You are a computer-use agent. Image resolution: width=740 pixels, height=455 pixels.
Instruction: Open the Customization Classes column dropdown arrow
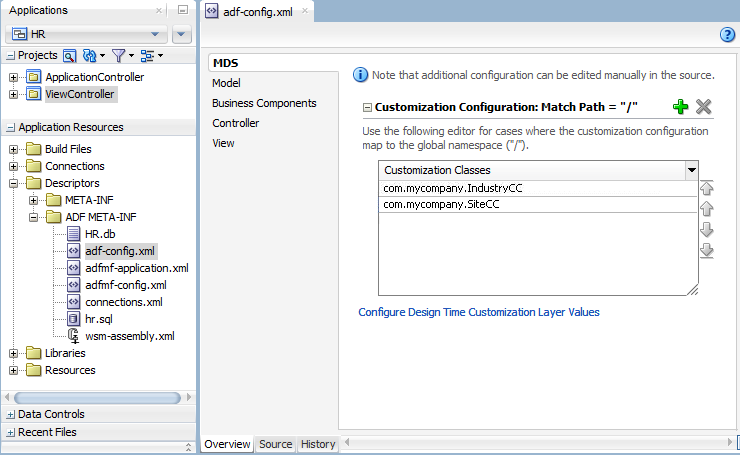pos(691,170)
